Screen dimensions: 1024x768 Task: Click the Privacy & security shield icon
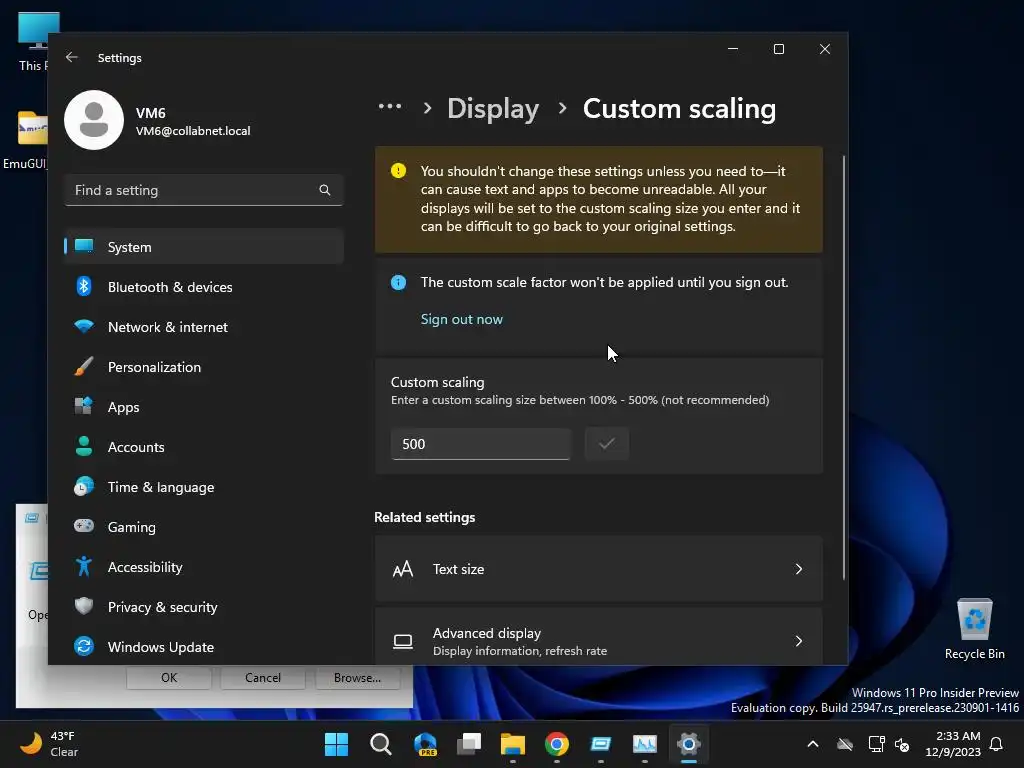(84, 606)
